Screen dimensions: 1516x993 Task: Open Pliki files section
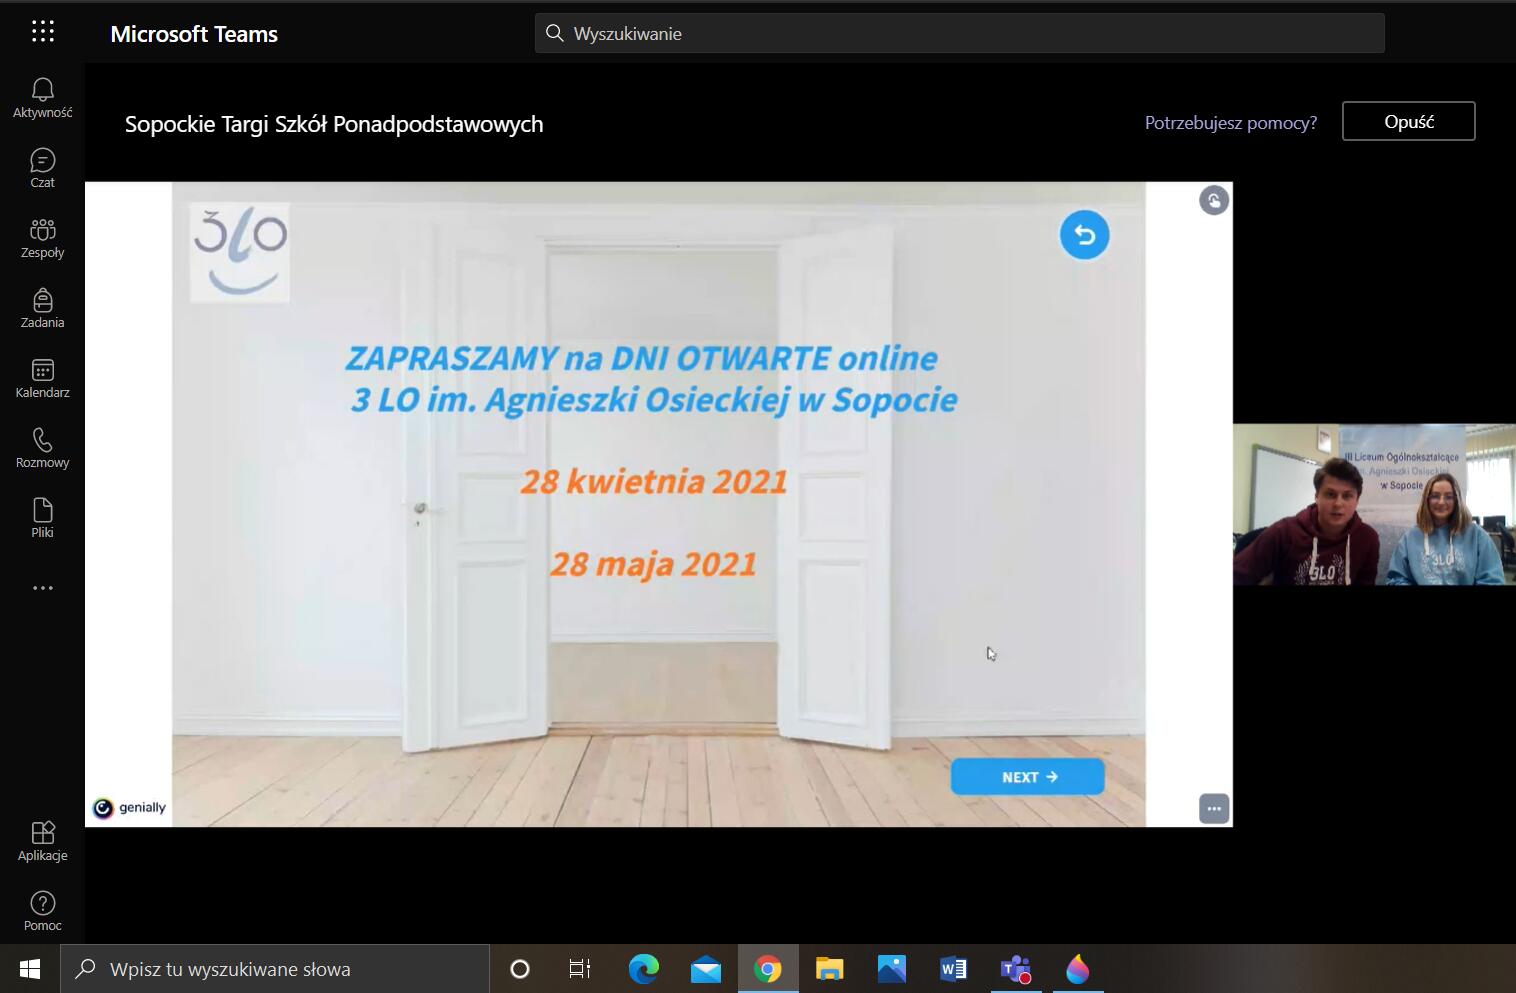(42, 518)
